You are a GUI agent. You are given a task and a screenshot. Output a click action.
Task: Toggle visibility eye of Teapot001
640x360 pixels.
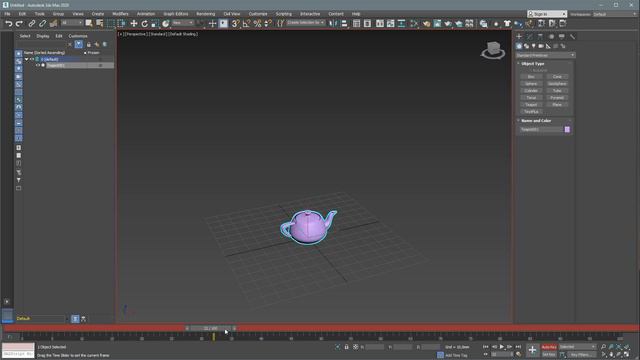(x=38, y=65)
